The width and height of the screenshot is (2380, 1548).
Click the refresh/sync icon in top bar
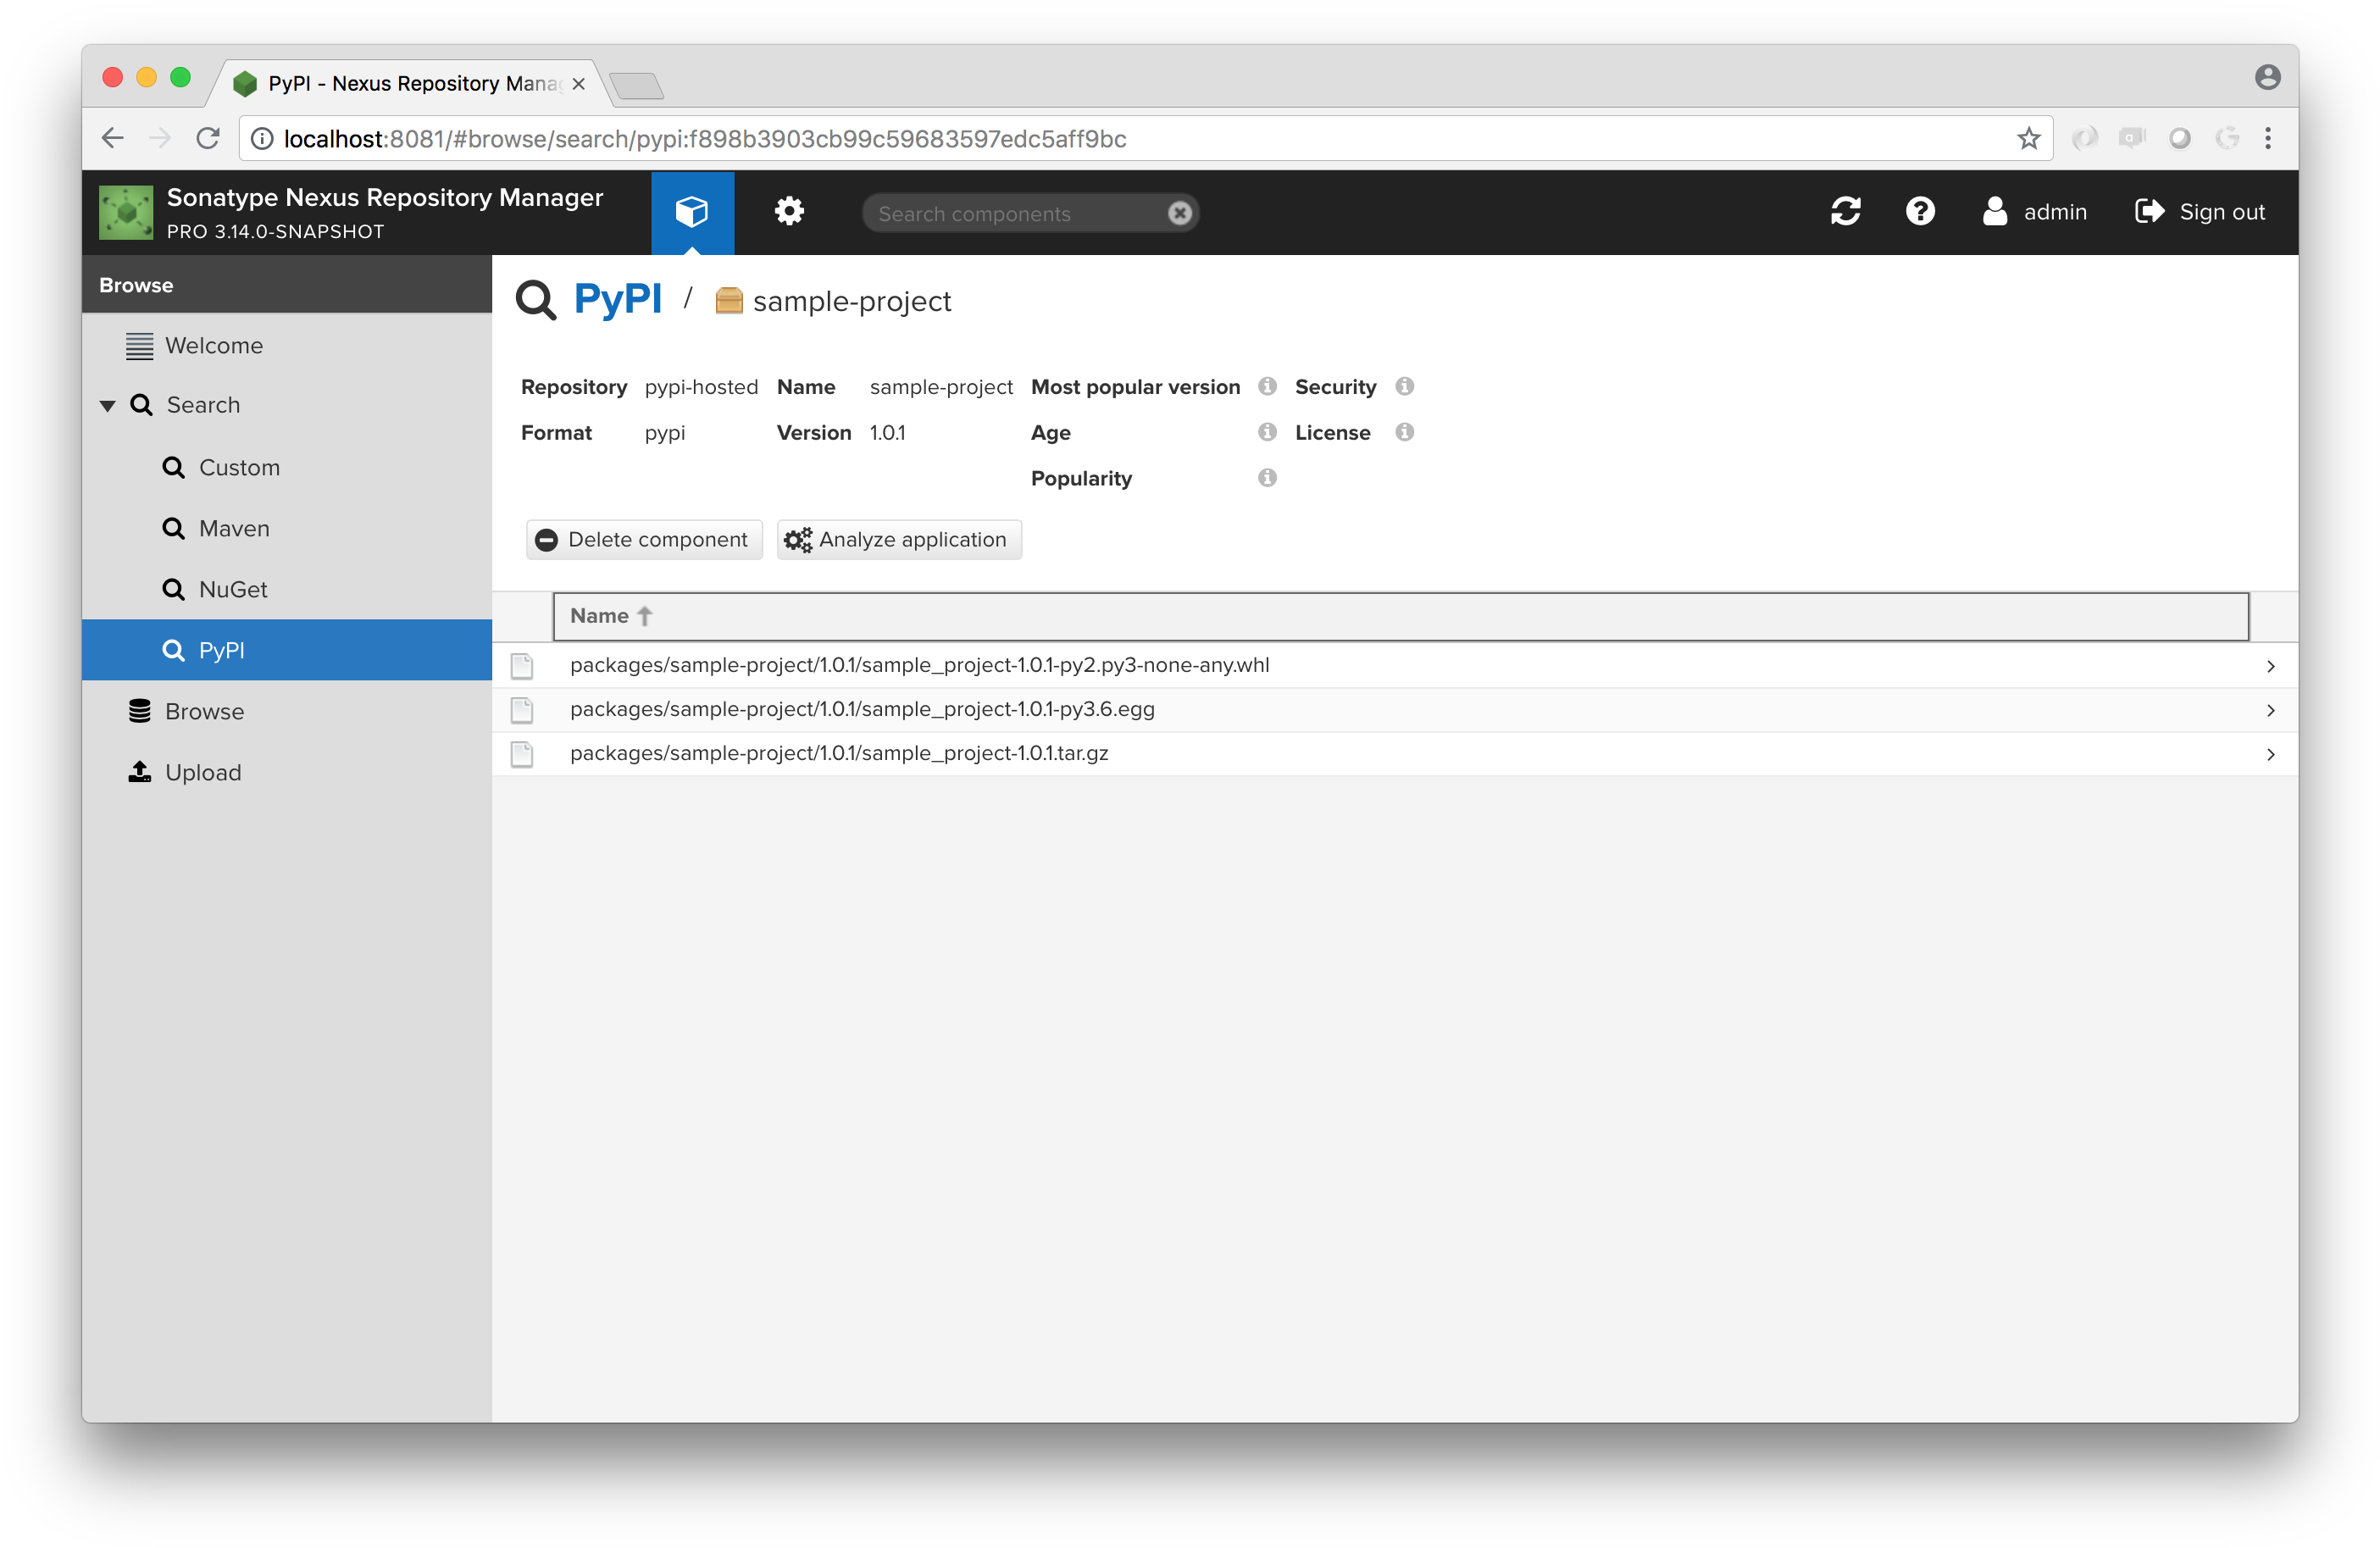tap(1844, 212)
